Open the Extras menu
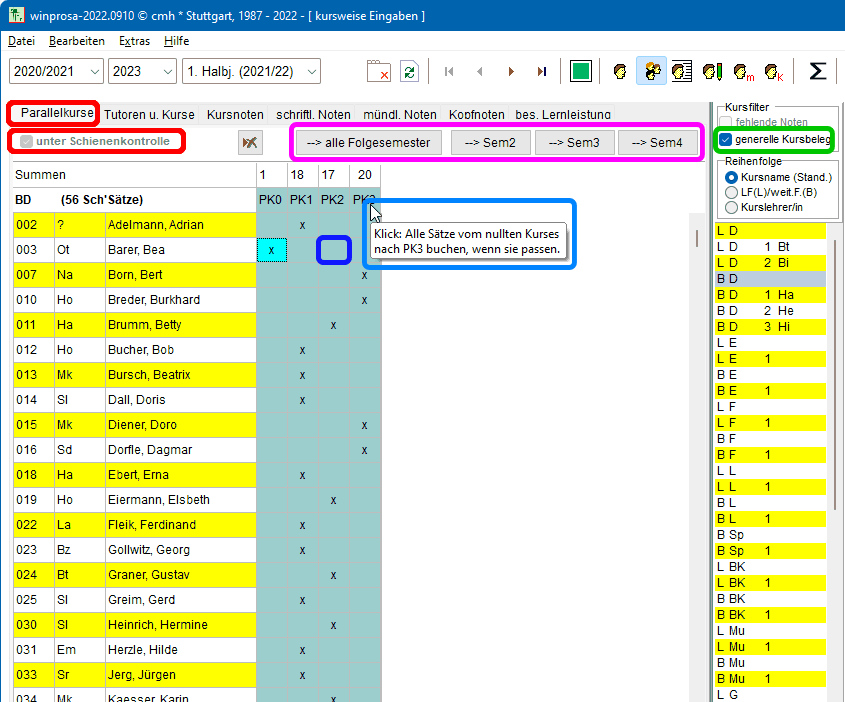This screenshot has width=845, height=702. [x=134, y=41]
